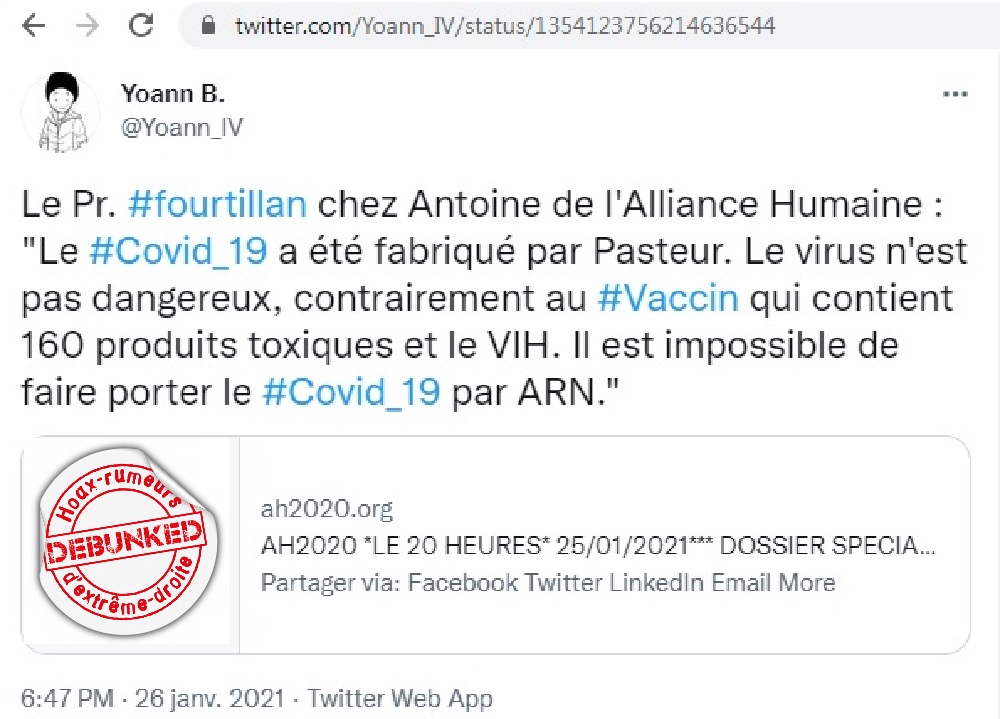This screenshot has width=1000, height=719.
Task: Click the ah2020.org domain in card
Action: tap(327, 508)
